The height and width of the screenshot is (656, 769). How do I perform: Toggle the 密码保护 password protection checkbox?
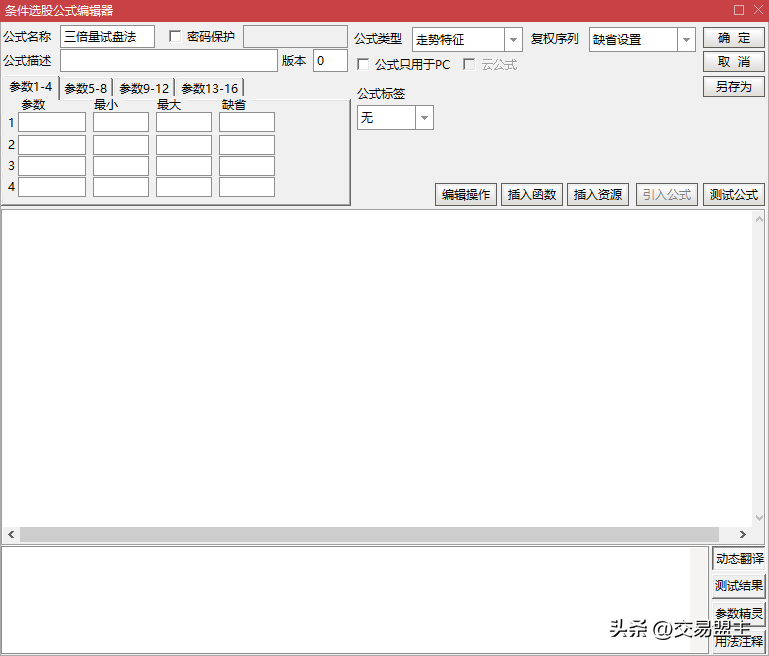[x=175, y=36]
